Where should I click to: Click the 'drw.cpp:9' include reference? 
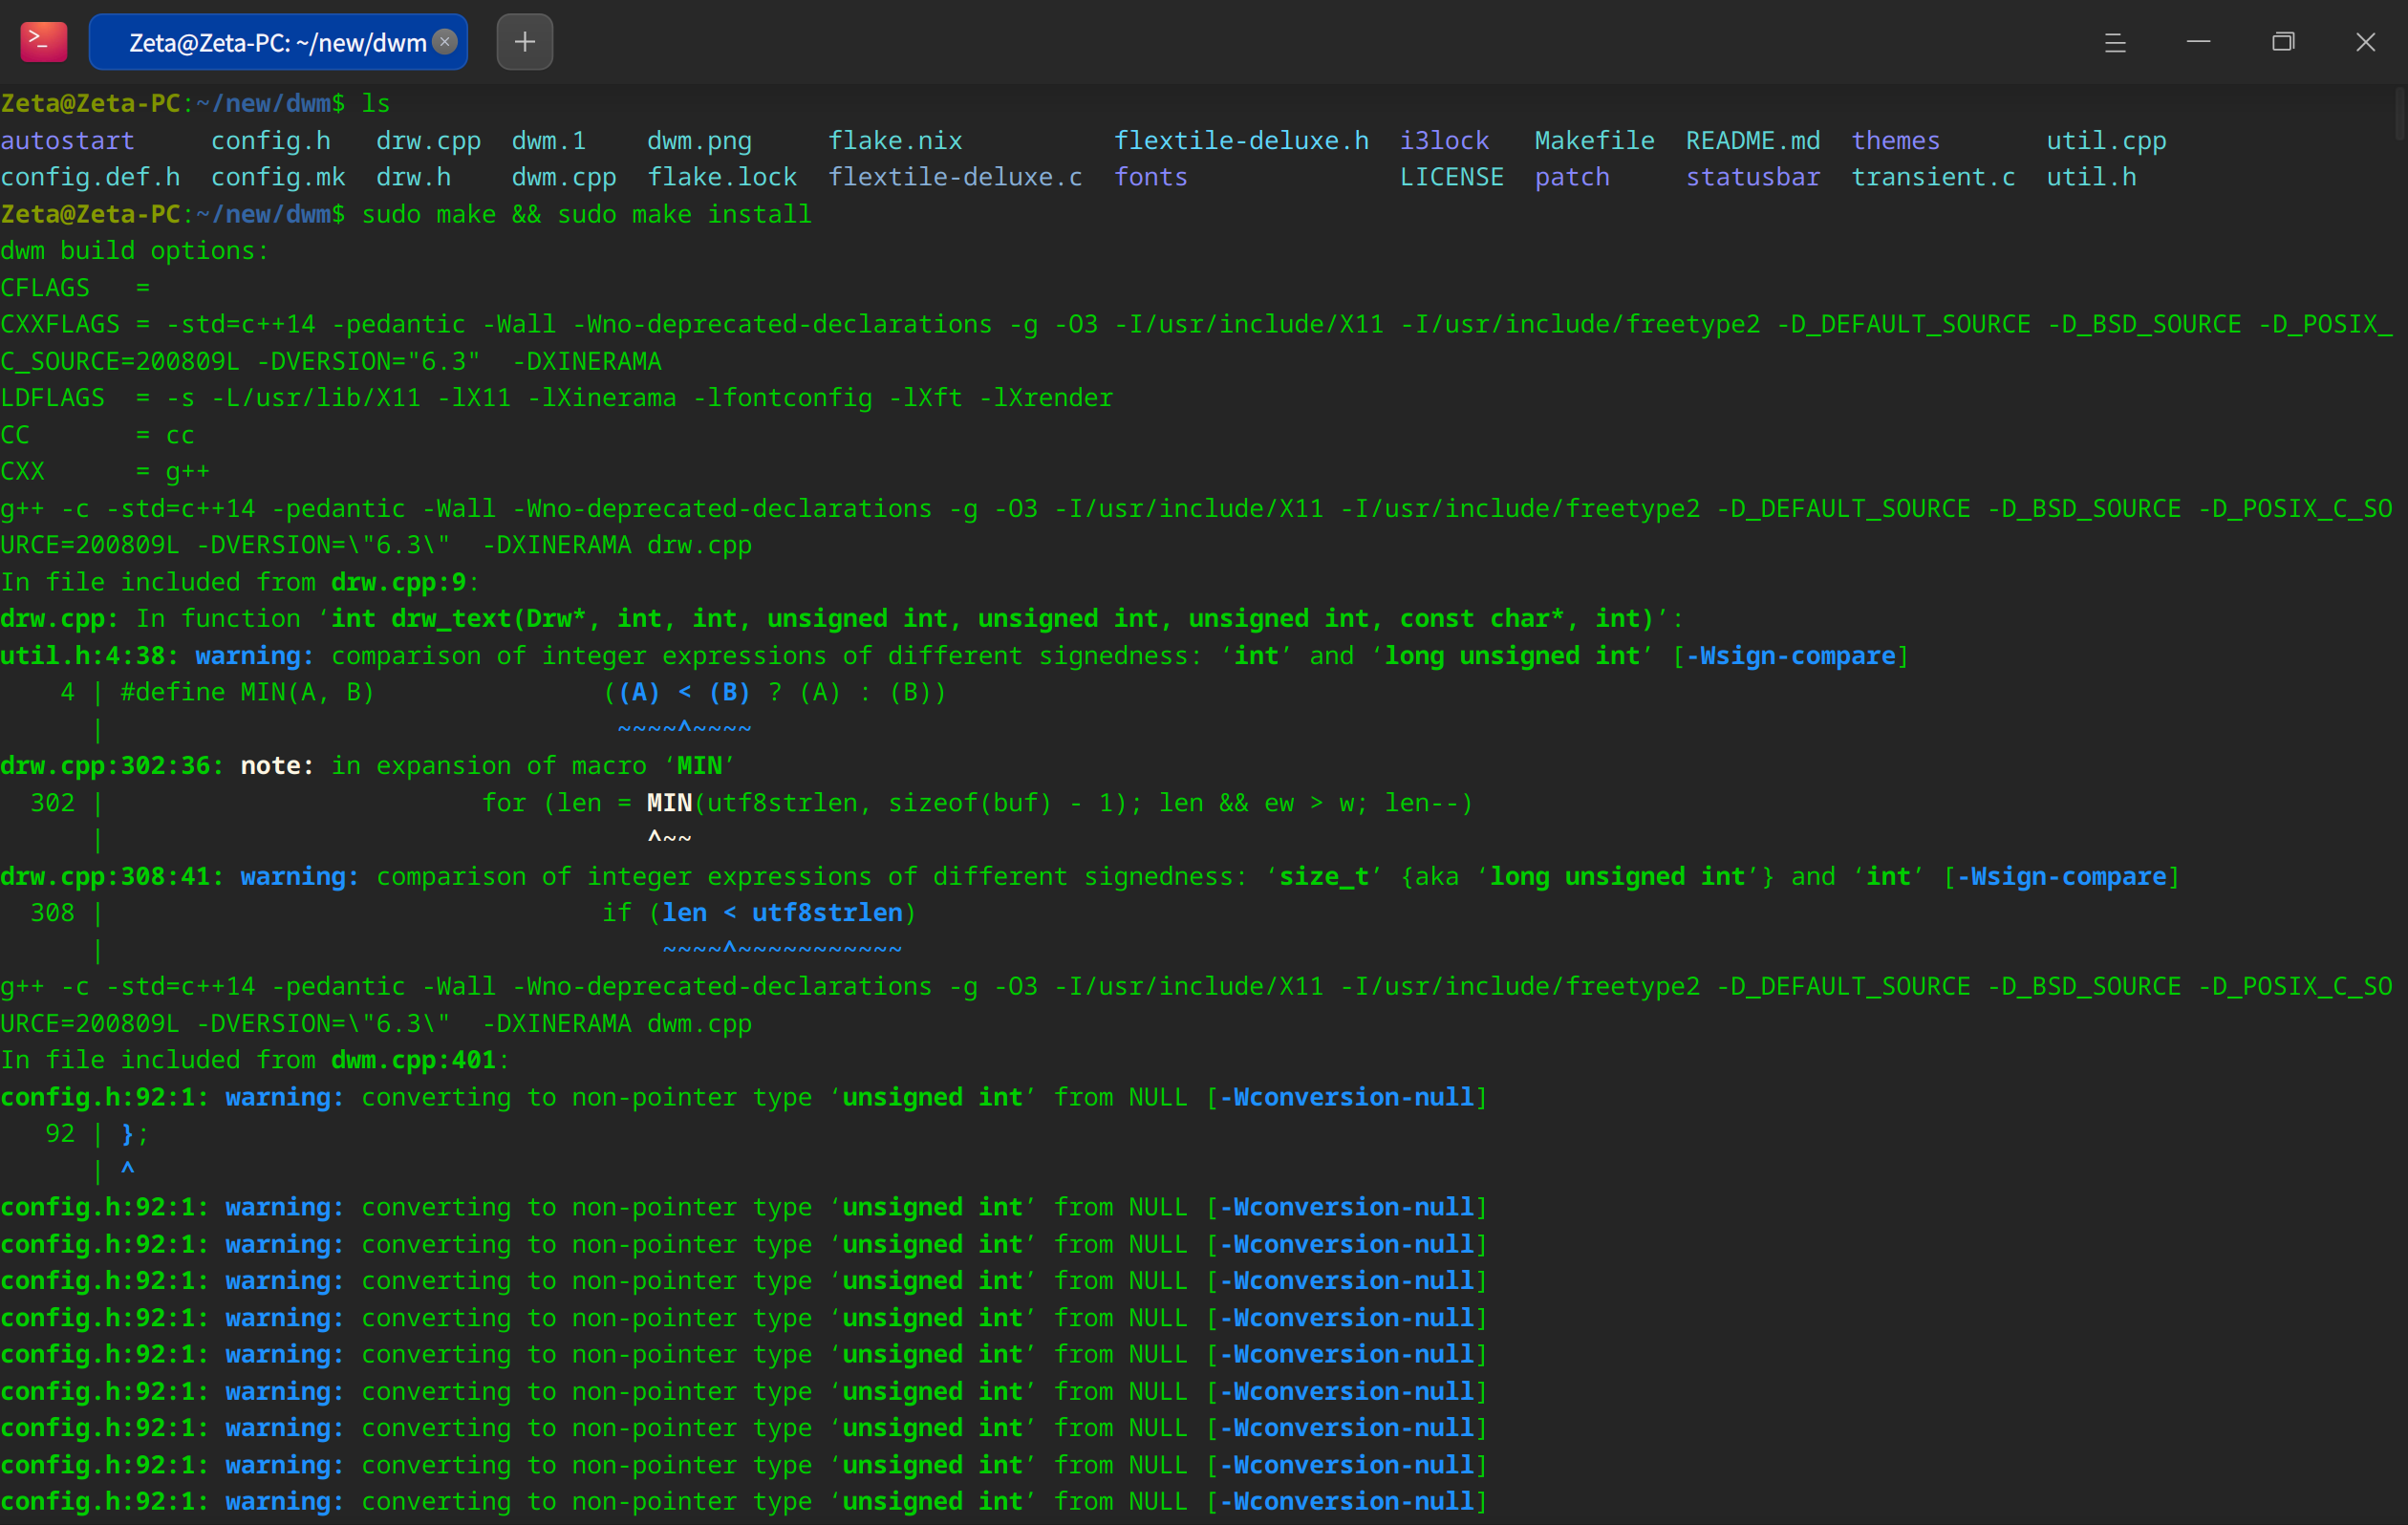(398, 581)
